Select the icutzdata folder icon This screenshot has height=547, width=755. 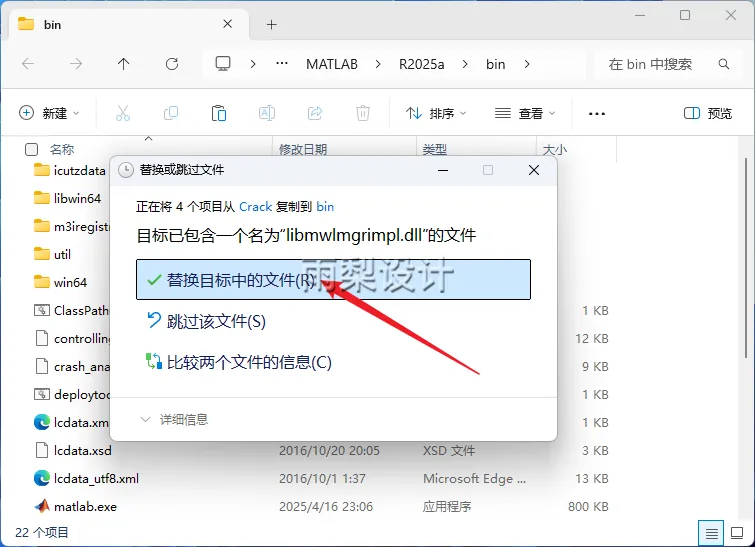click(42, 170)
